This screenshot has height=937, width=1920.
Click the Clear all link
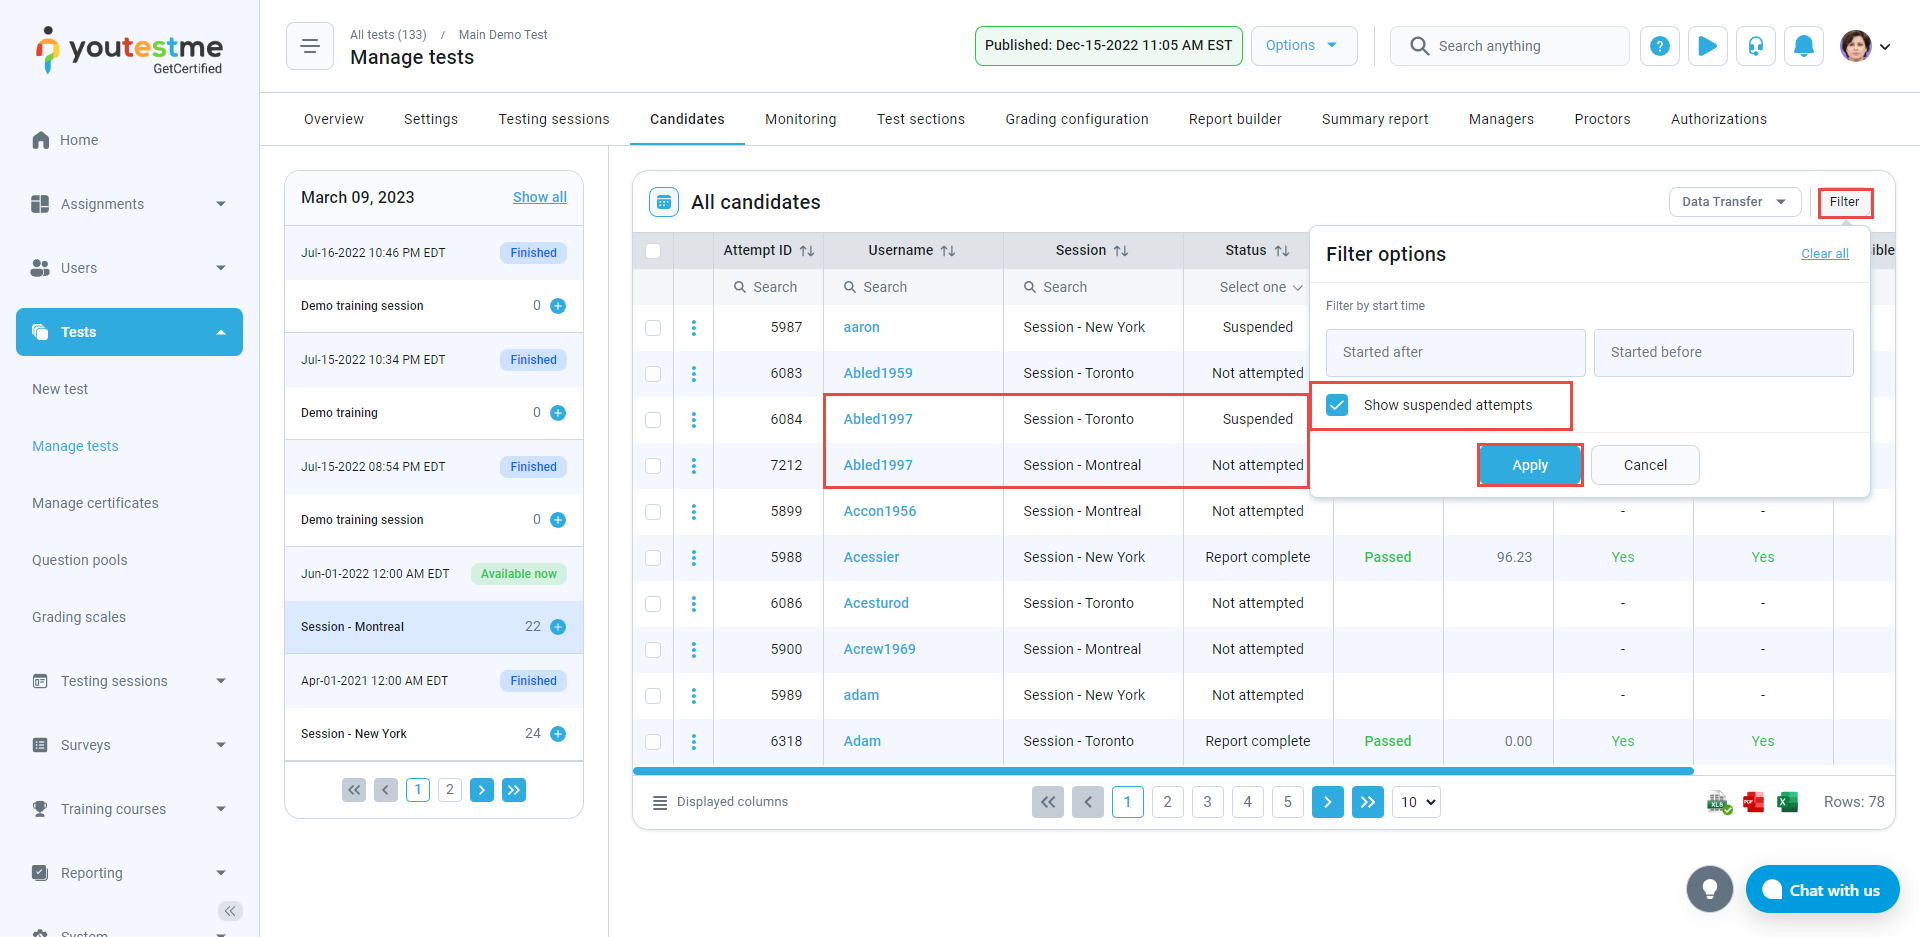click(1824, 254)
